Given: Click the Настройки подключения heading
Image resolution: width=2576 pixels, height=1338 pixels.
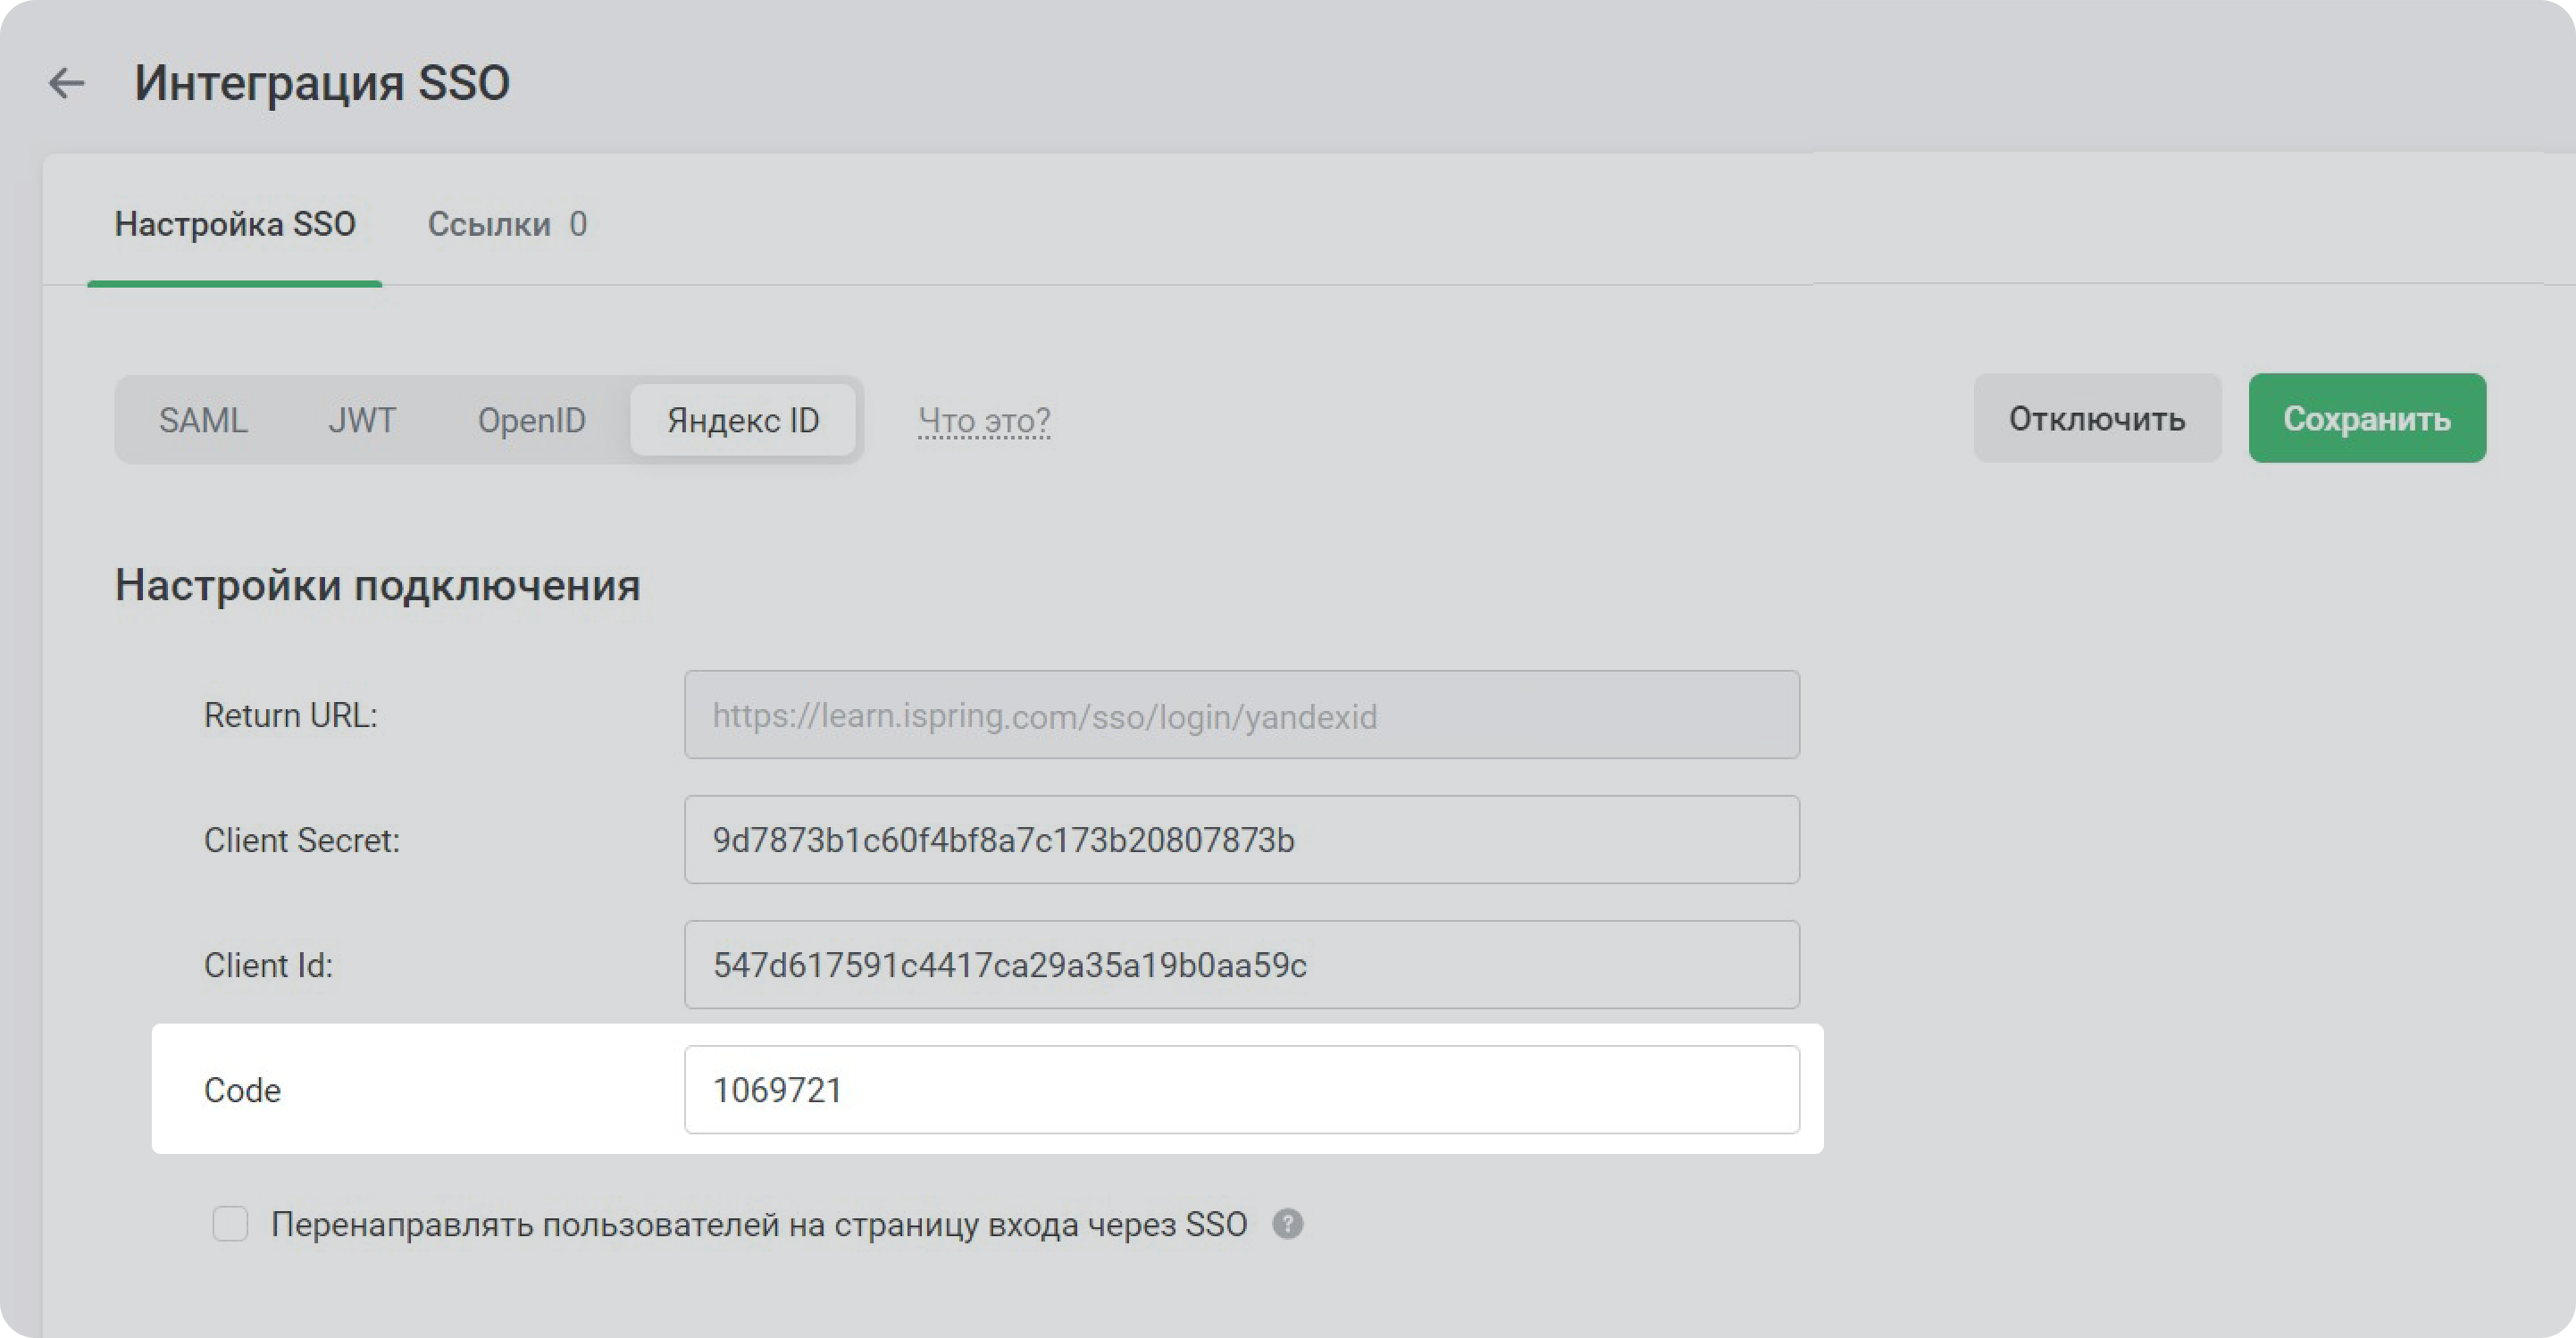Looking at the screenshot, I should (377, 586).
